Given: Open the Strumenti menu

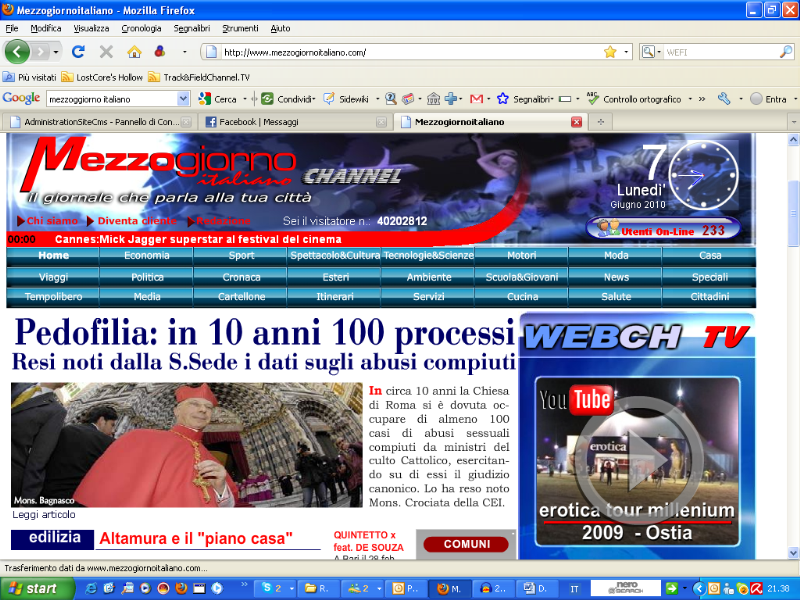Looking at the screenshot, I should 240,29.
